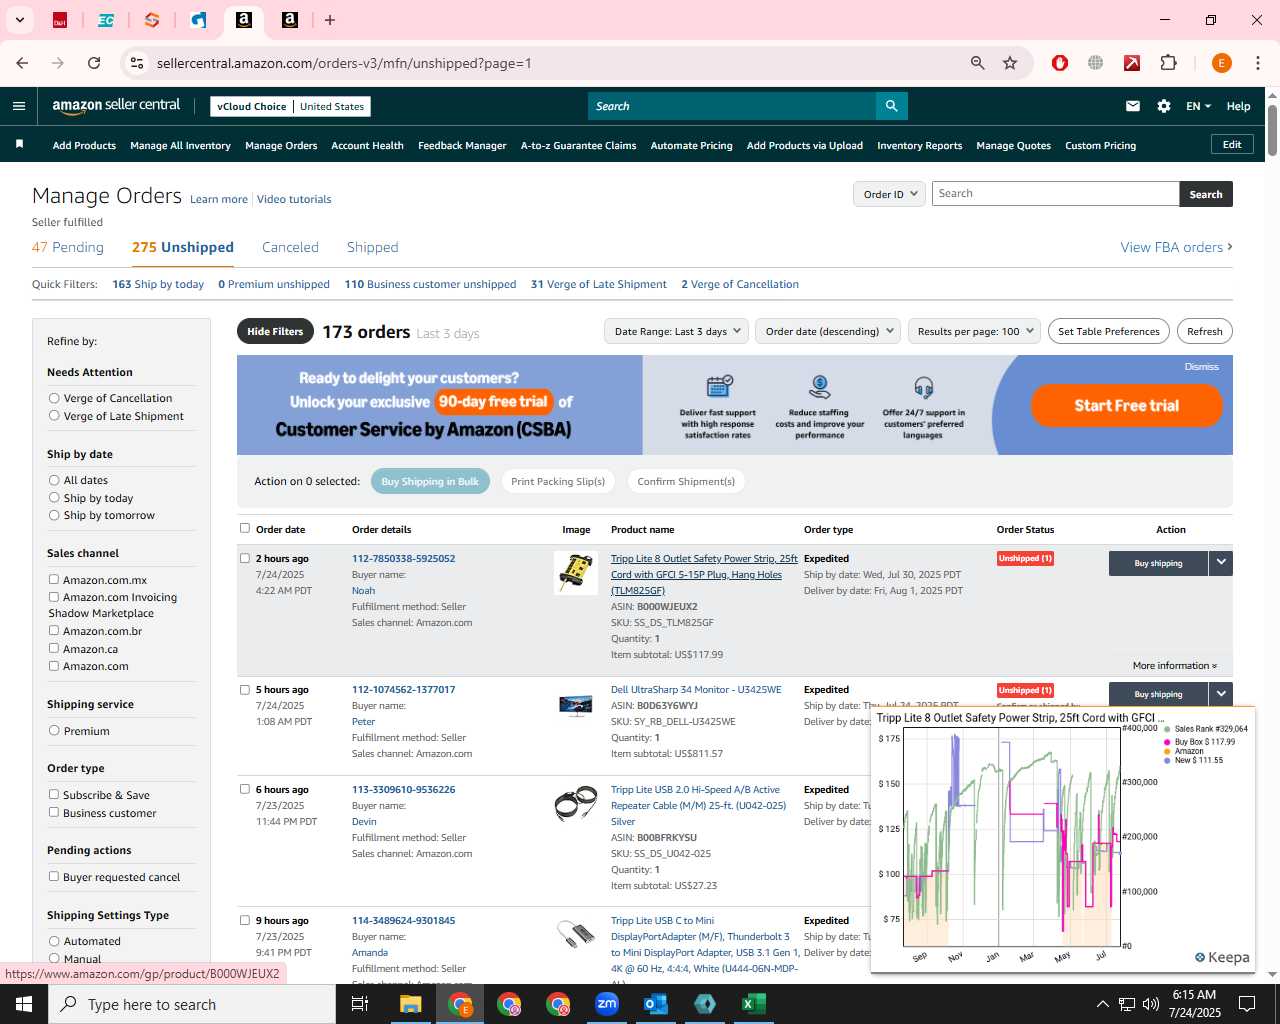Viewport: 1280px width, 1024px height.
Task: Check the Amazon.com.mx sales channel
Action: pyautogui.click(x=54, y=580)
